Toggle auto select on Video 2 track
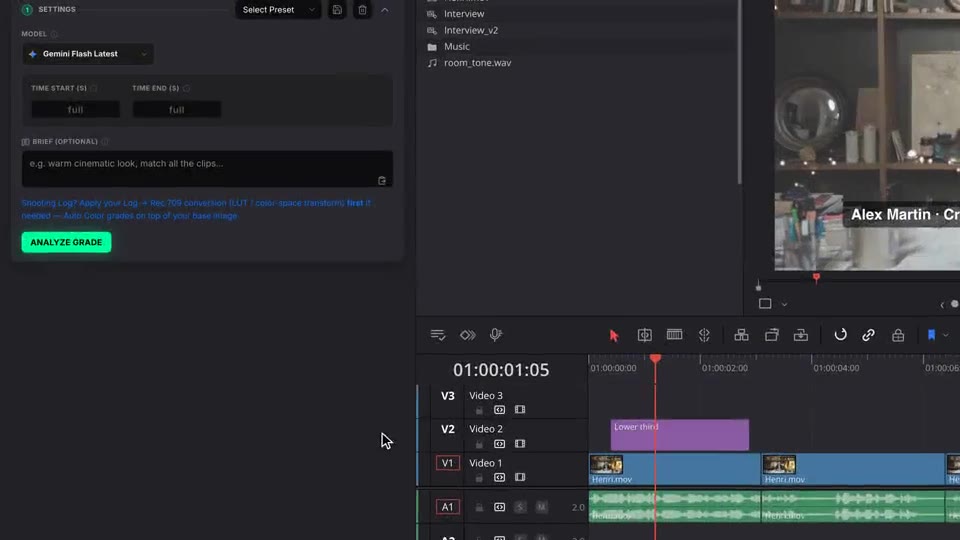 pos(500,444)
